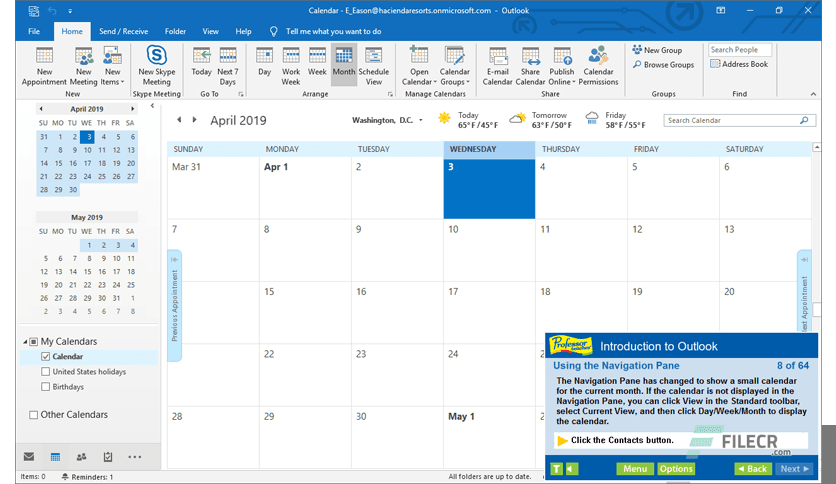Click Browse Groups

[663, 64]
